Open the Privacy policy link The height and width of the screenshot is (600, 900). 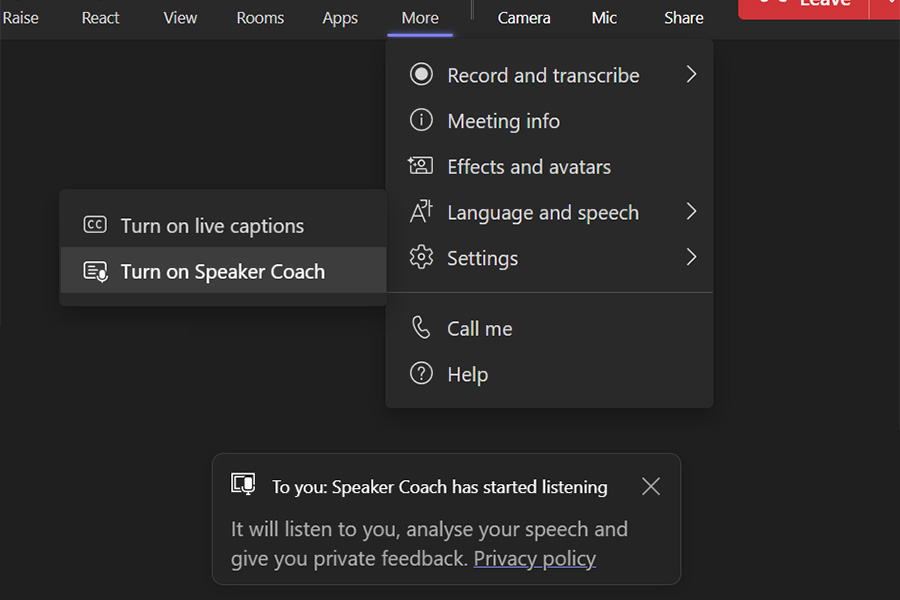pyautogui.click(x=534, y=559)
